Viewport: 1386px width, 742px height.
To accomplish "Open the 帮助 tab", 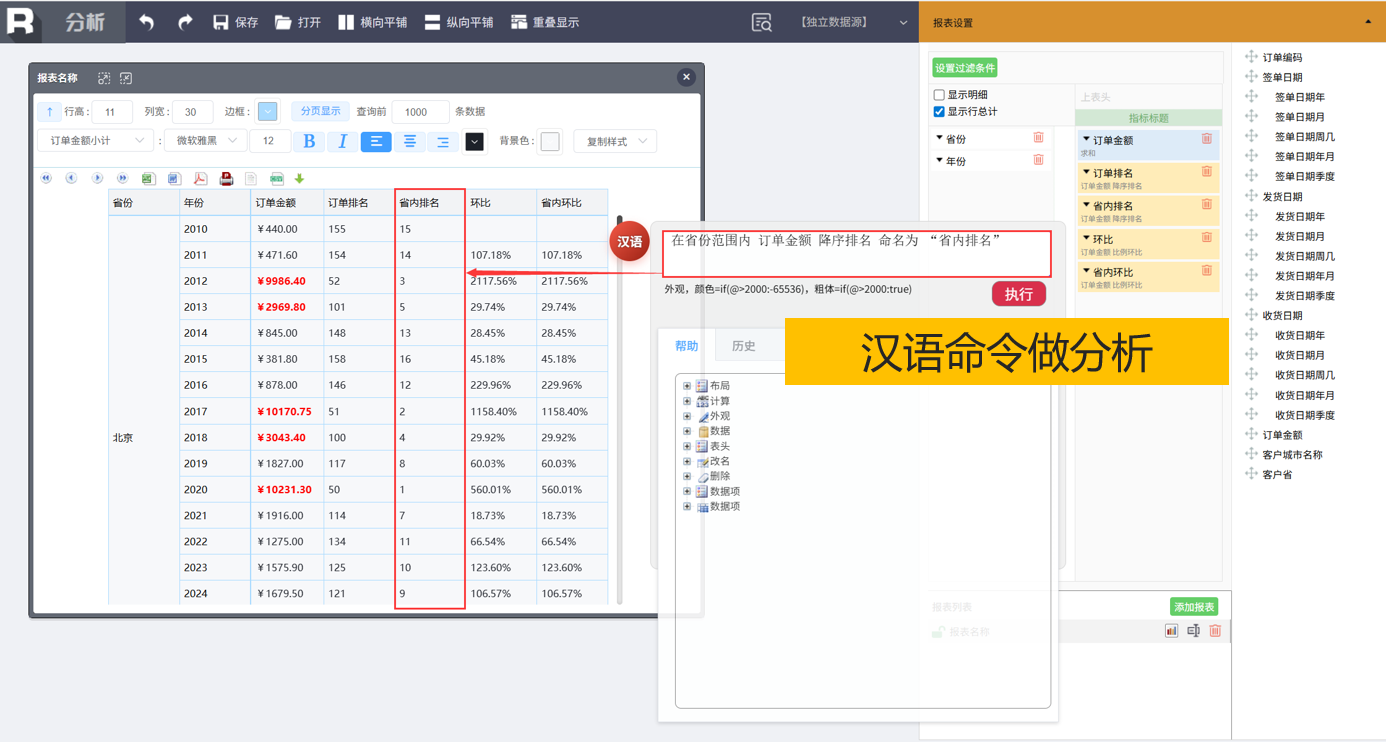I will tap(687, 346).
